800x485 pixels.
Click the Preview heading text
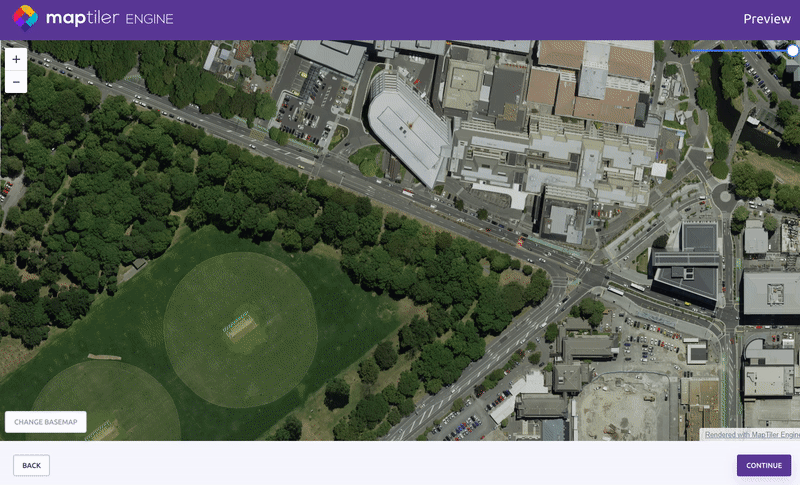[x=767, y=19]
